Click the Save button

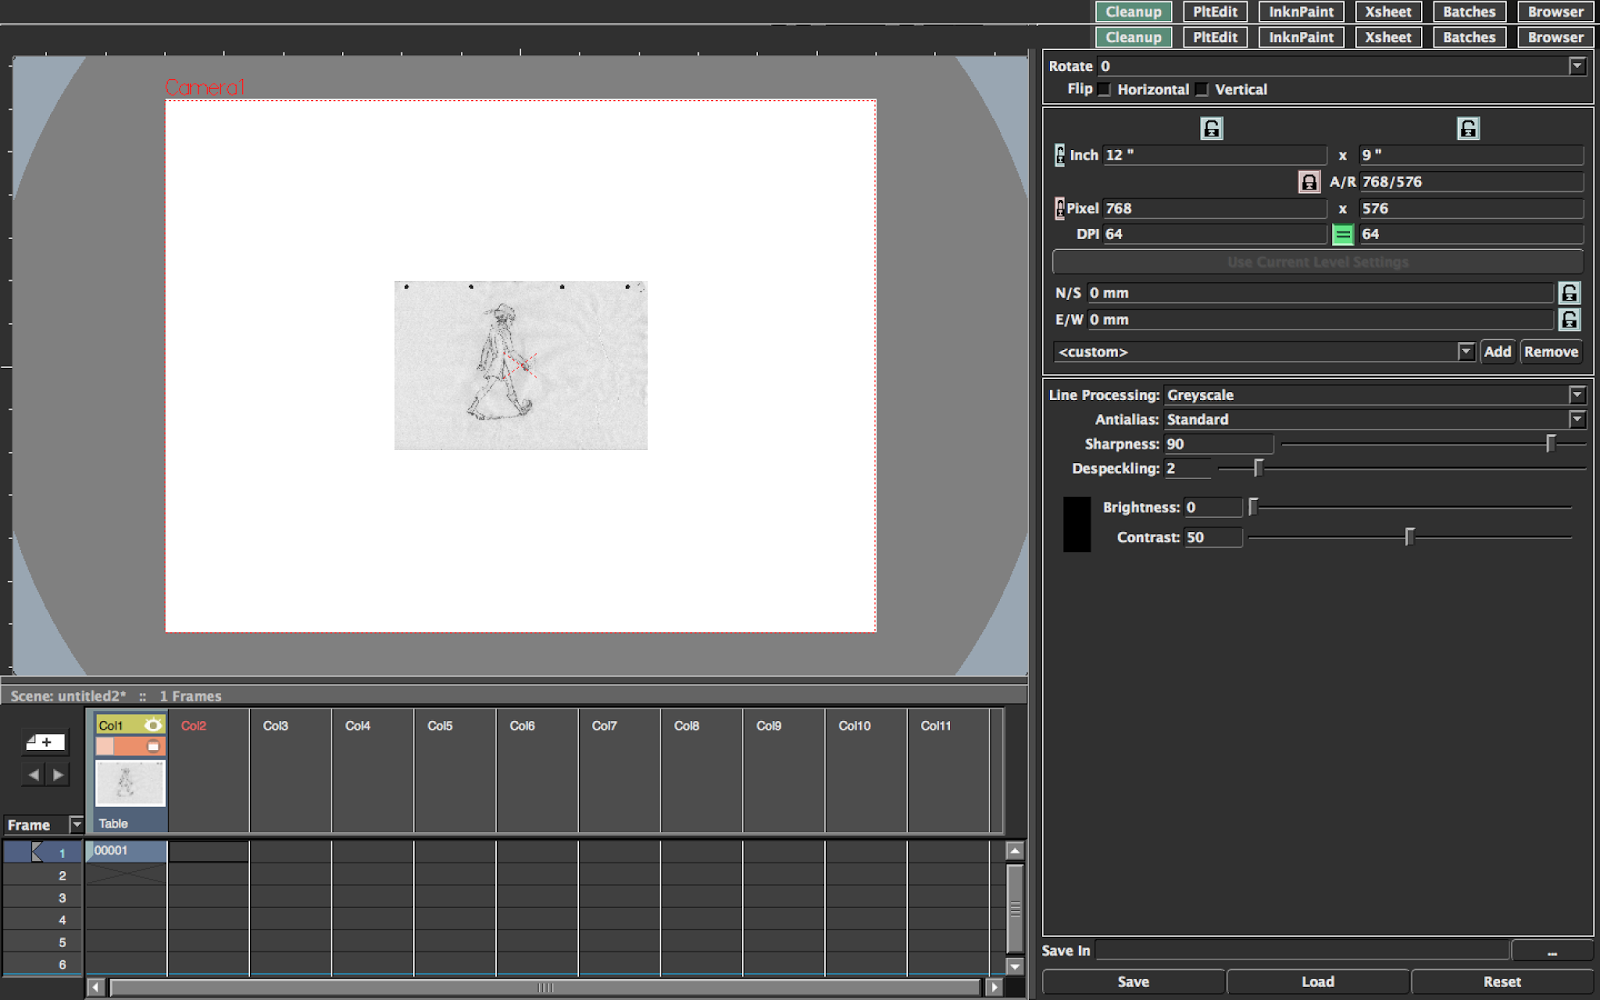coord(1133,982)
